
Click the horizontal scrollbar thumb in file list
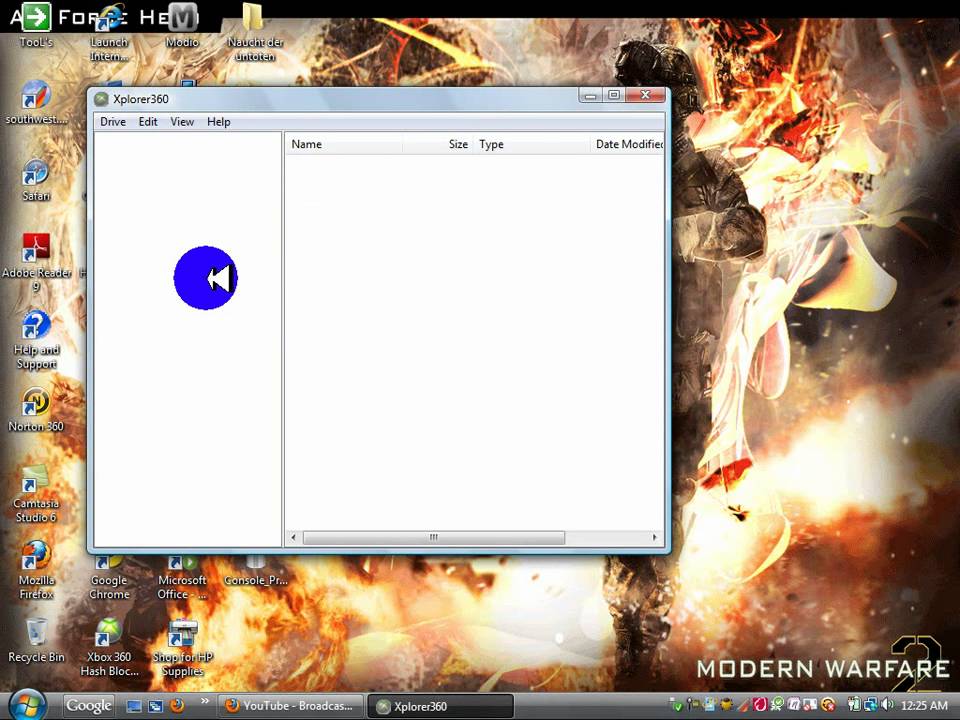pos(433,538)
